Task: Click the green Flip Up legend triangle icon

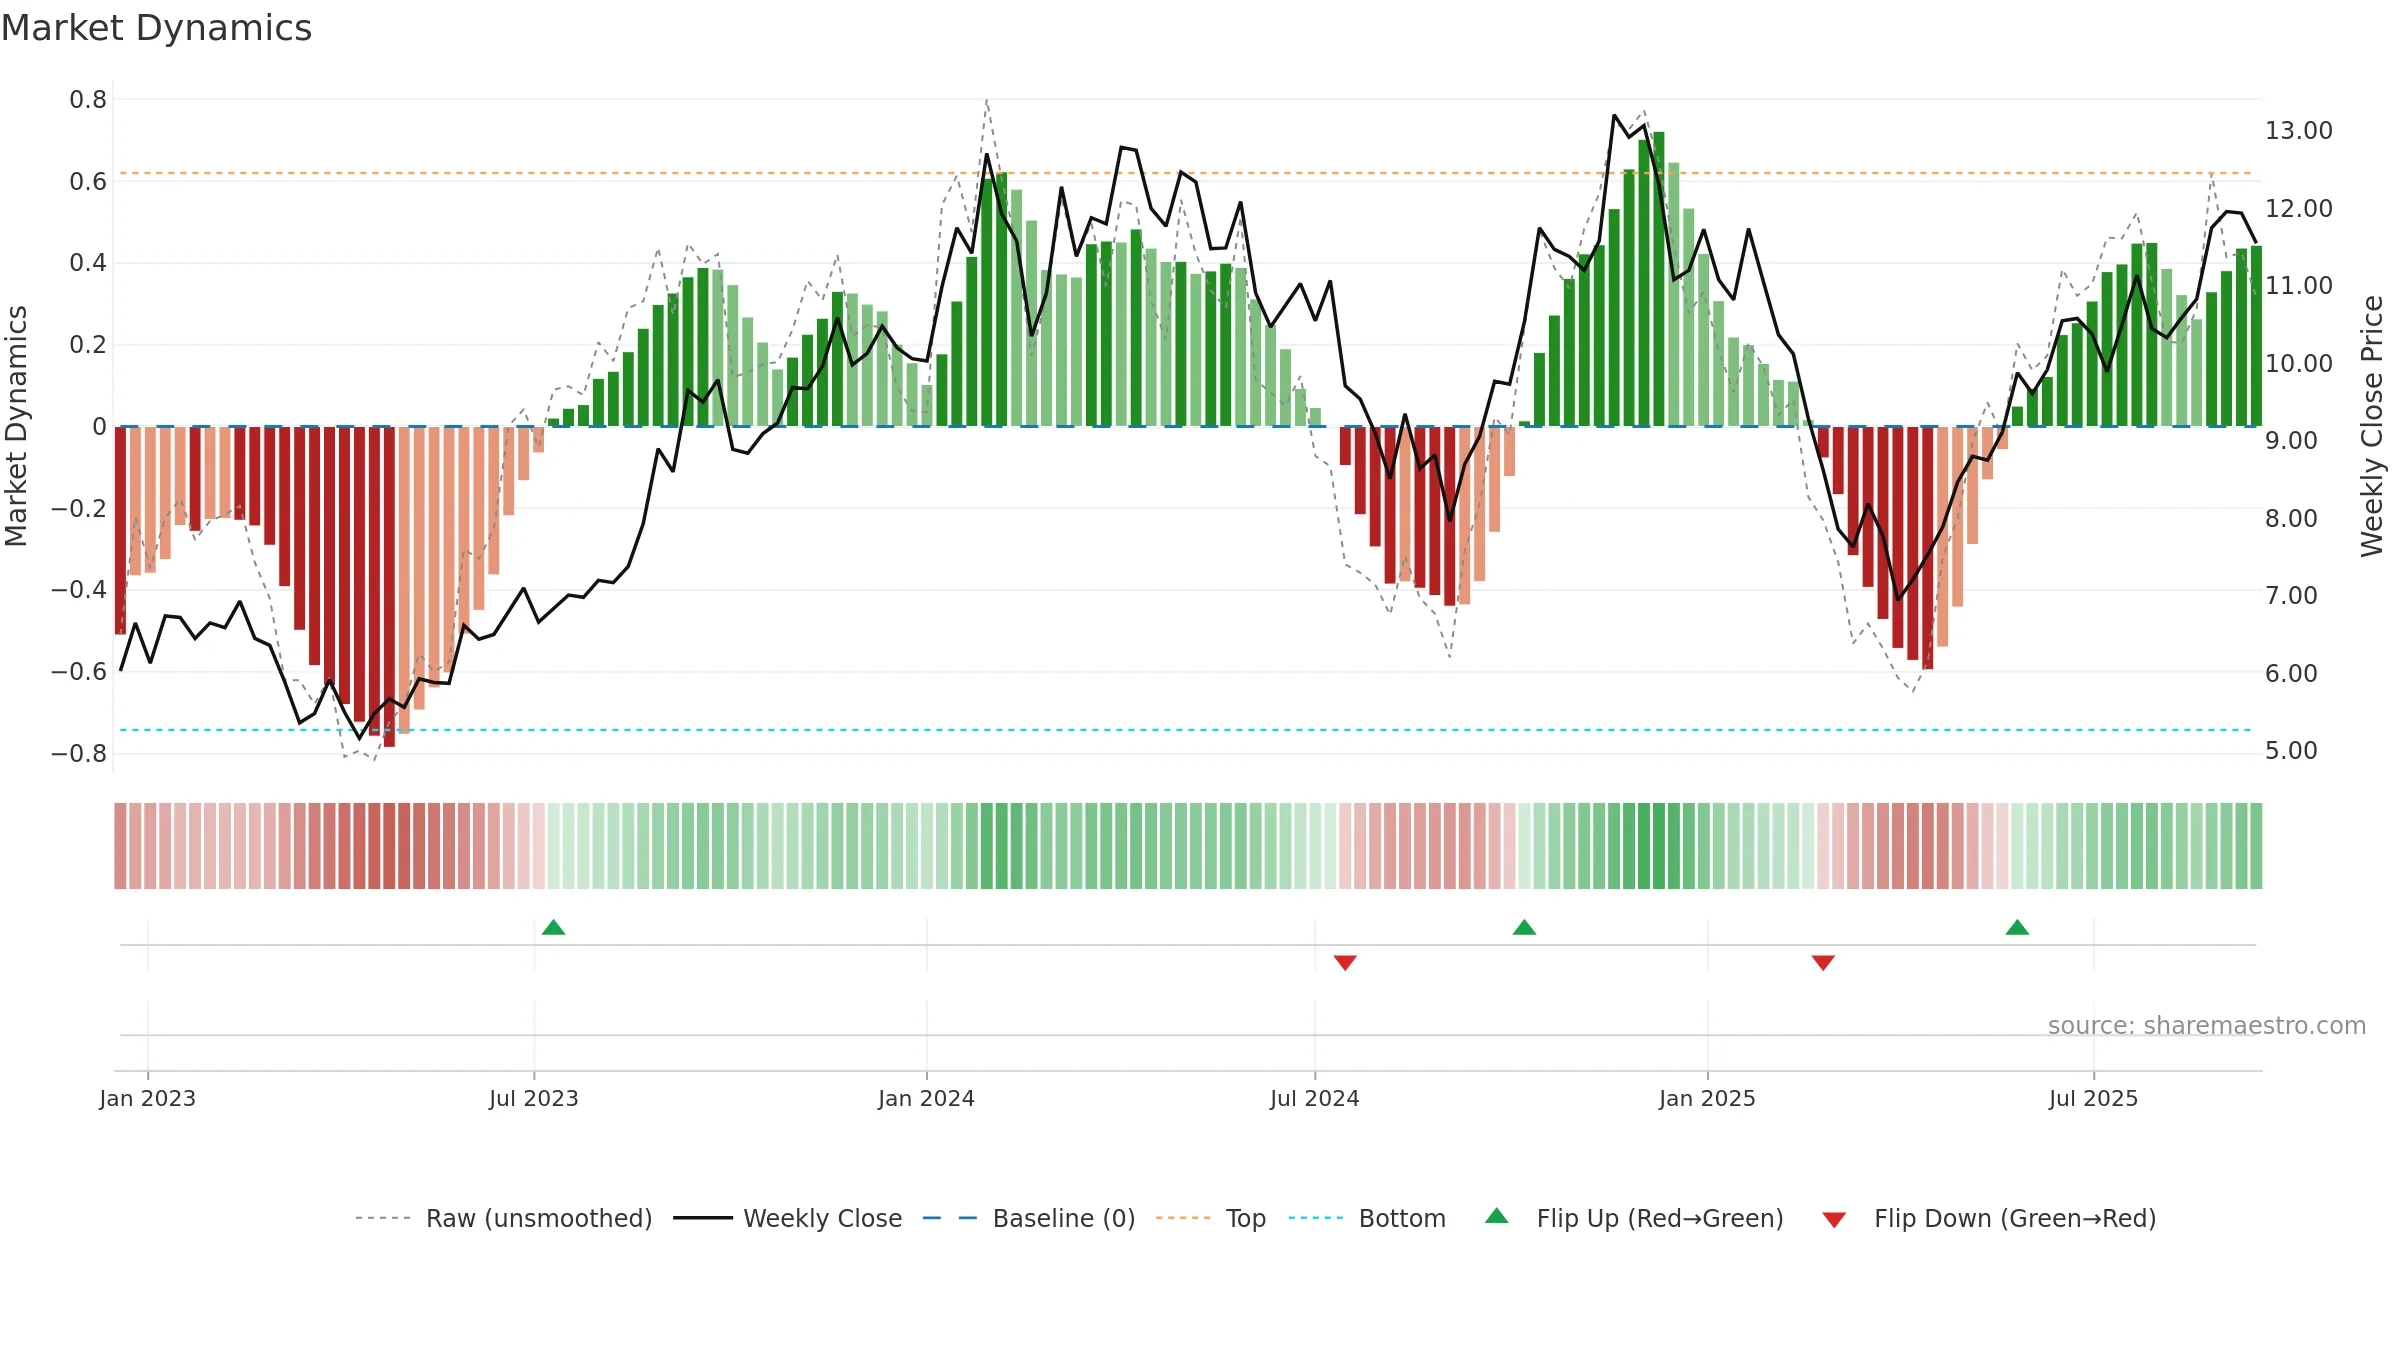Action: pos(1497,1216)
